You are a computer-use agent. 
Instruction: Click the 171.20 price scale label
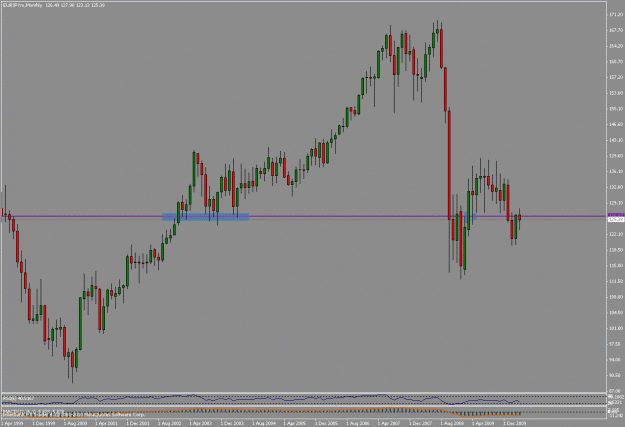pos(616,14)
